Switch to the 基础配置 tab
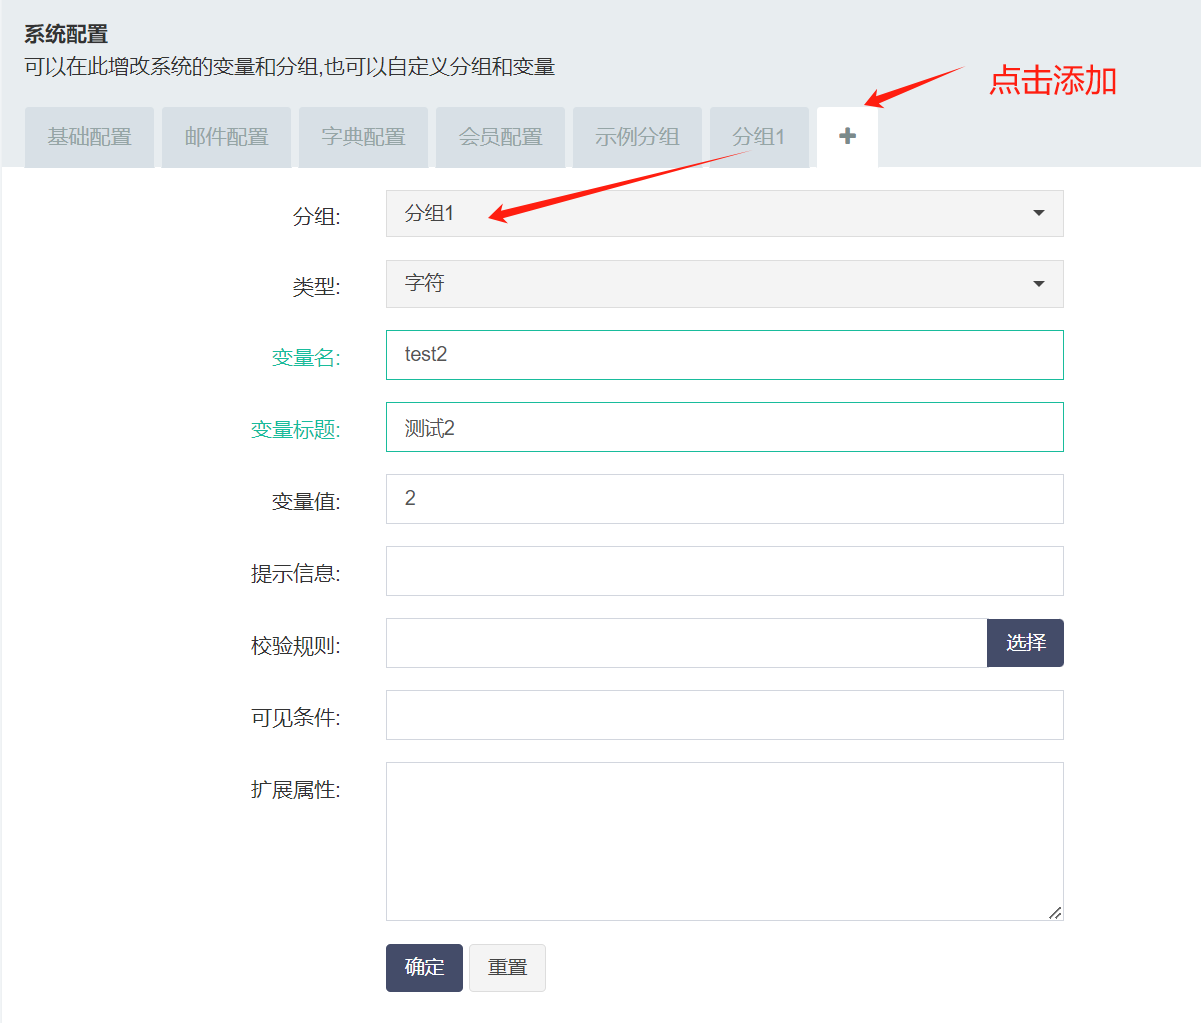The height and width of the screenshot is (1023, 1201). point(89,137)
